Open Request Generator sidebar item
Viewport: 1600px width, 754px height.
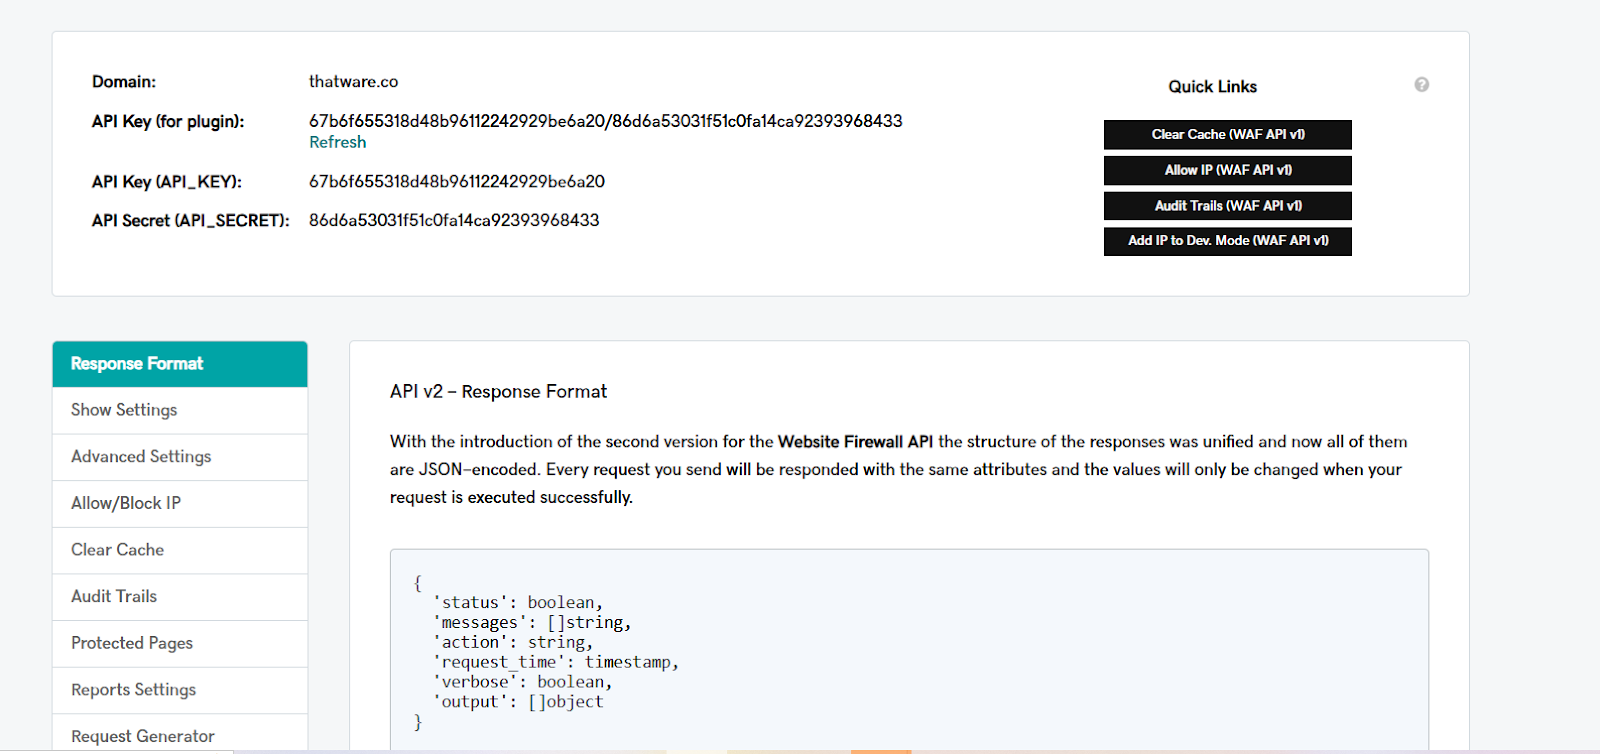(x=180, y=735)
